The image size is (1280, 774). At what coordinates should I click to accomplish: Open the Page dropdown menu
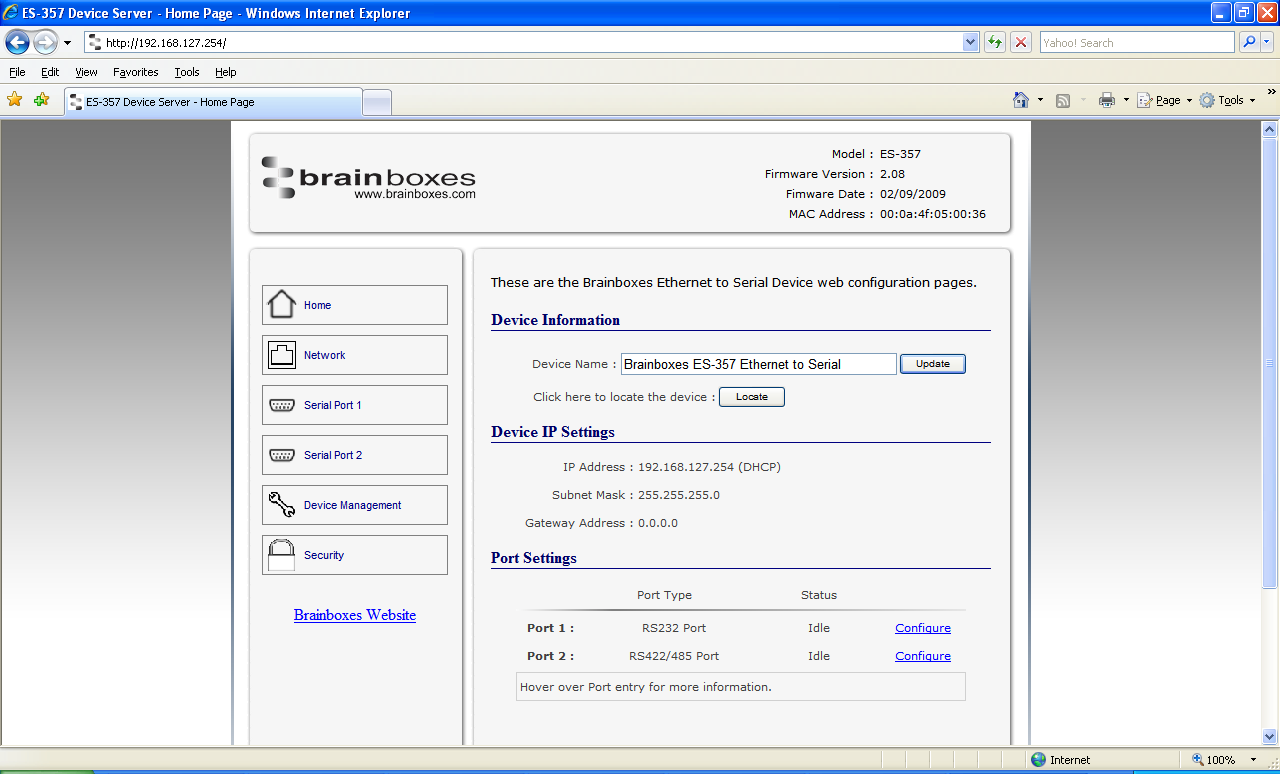pyautogui.click(x=1163, y=100)
